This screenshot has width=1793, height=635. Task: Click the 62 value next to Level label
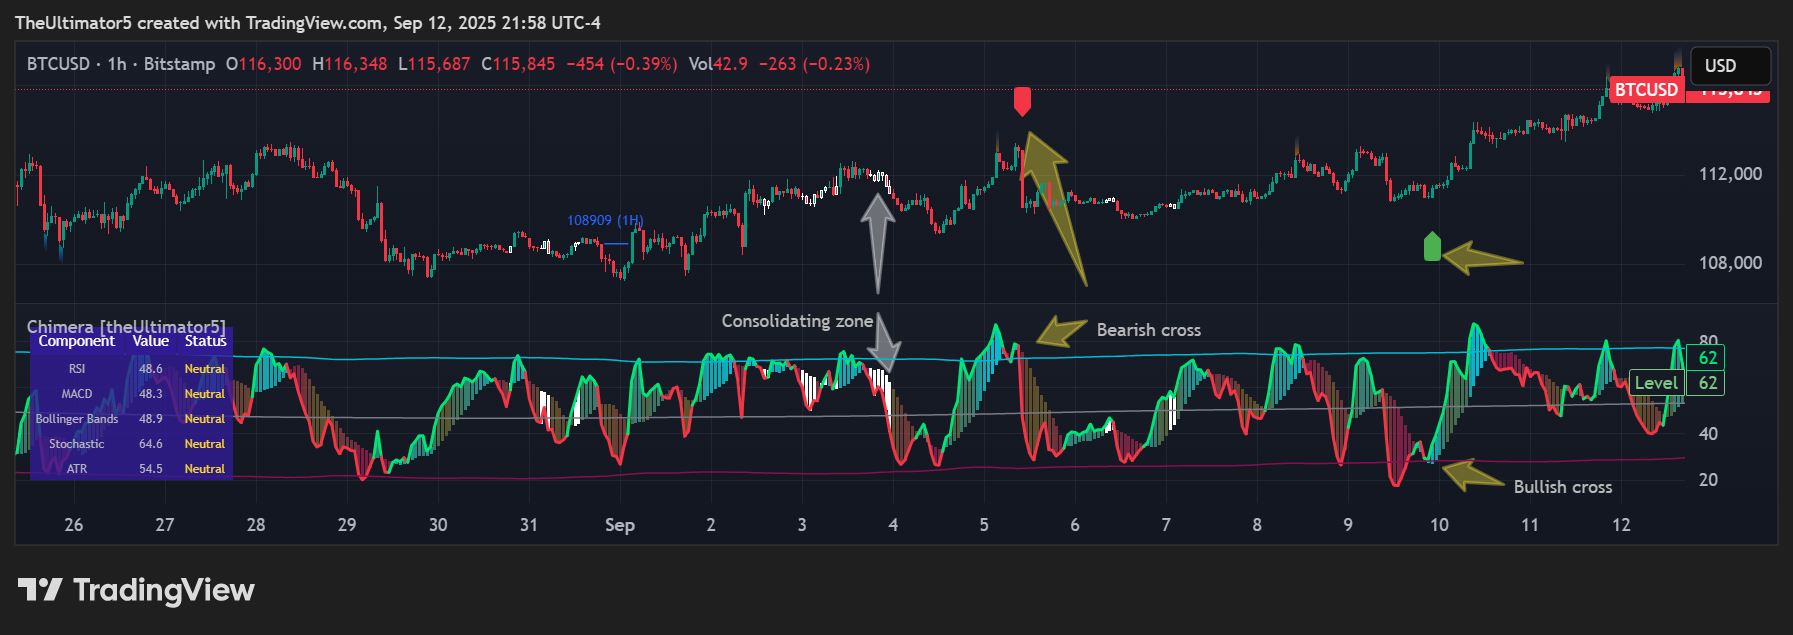[x=1707, y=383]
